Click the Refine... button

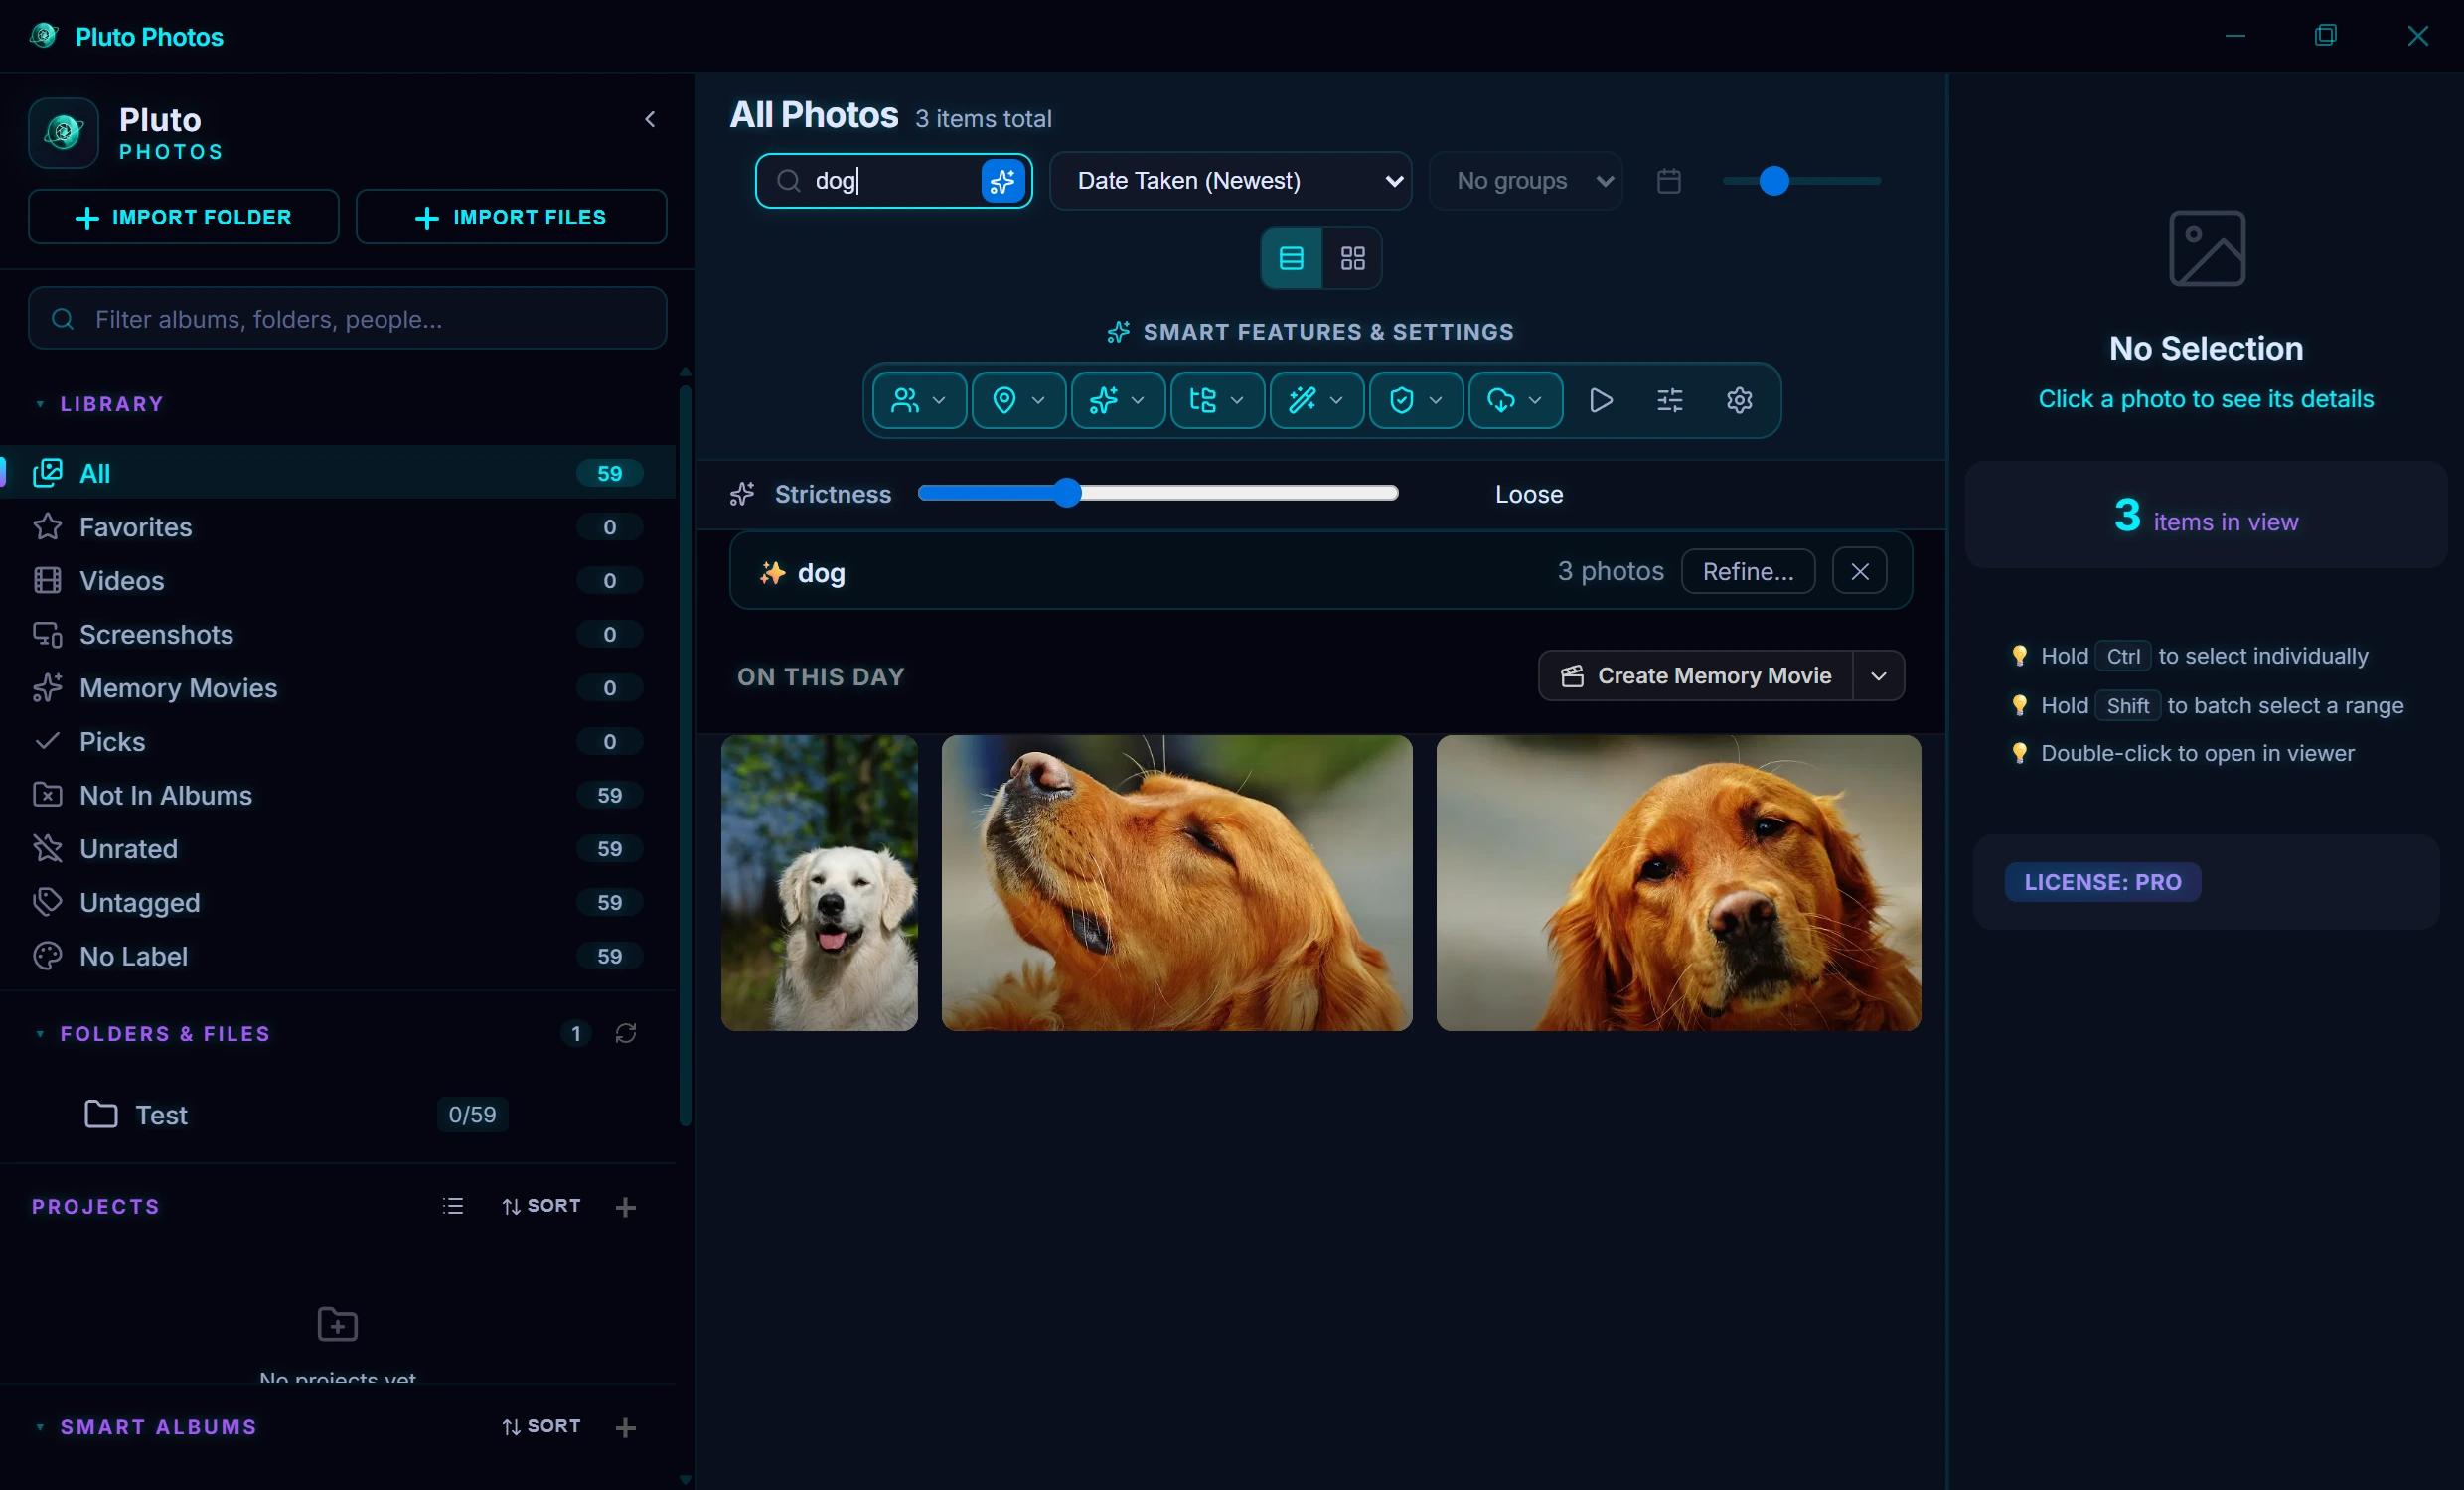coord(1747,571)
